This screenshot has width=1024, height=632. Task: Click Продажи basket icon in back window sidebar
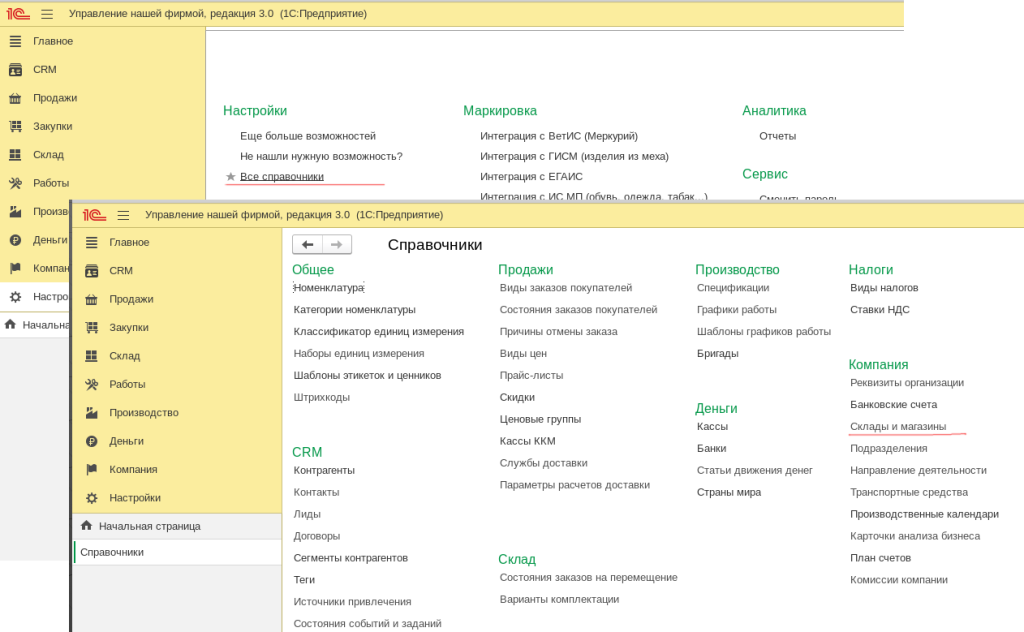(x=16, y=98)
